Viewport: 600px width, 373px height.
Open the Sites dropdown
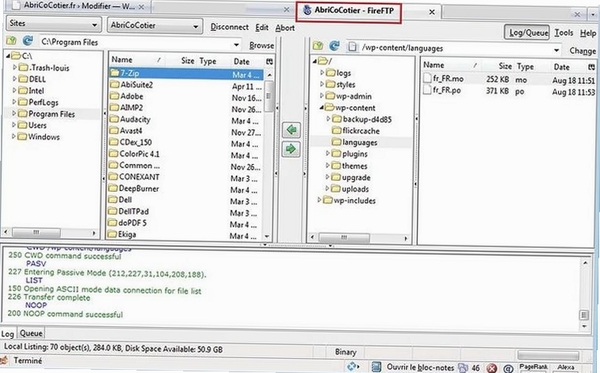[54, 24]
